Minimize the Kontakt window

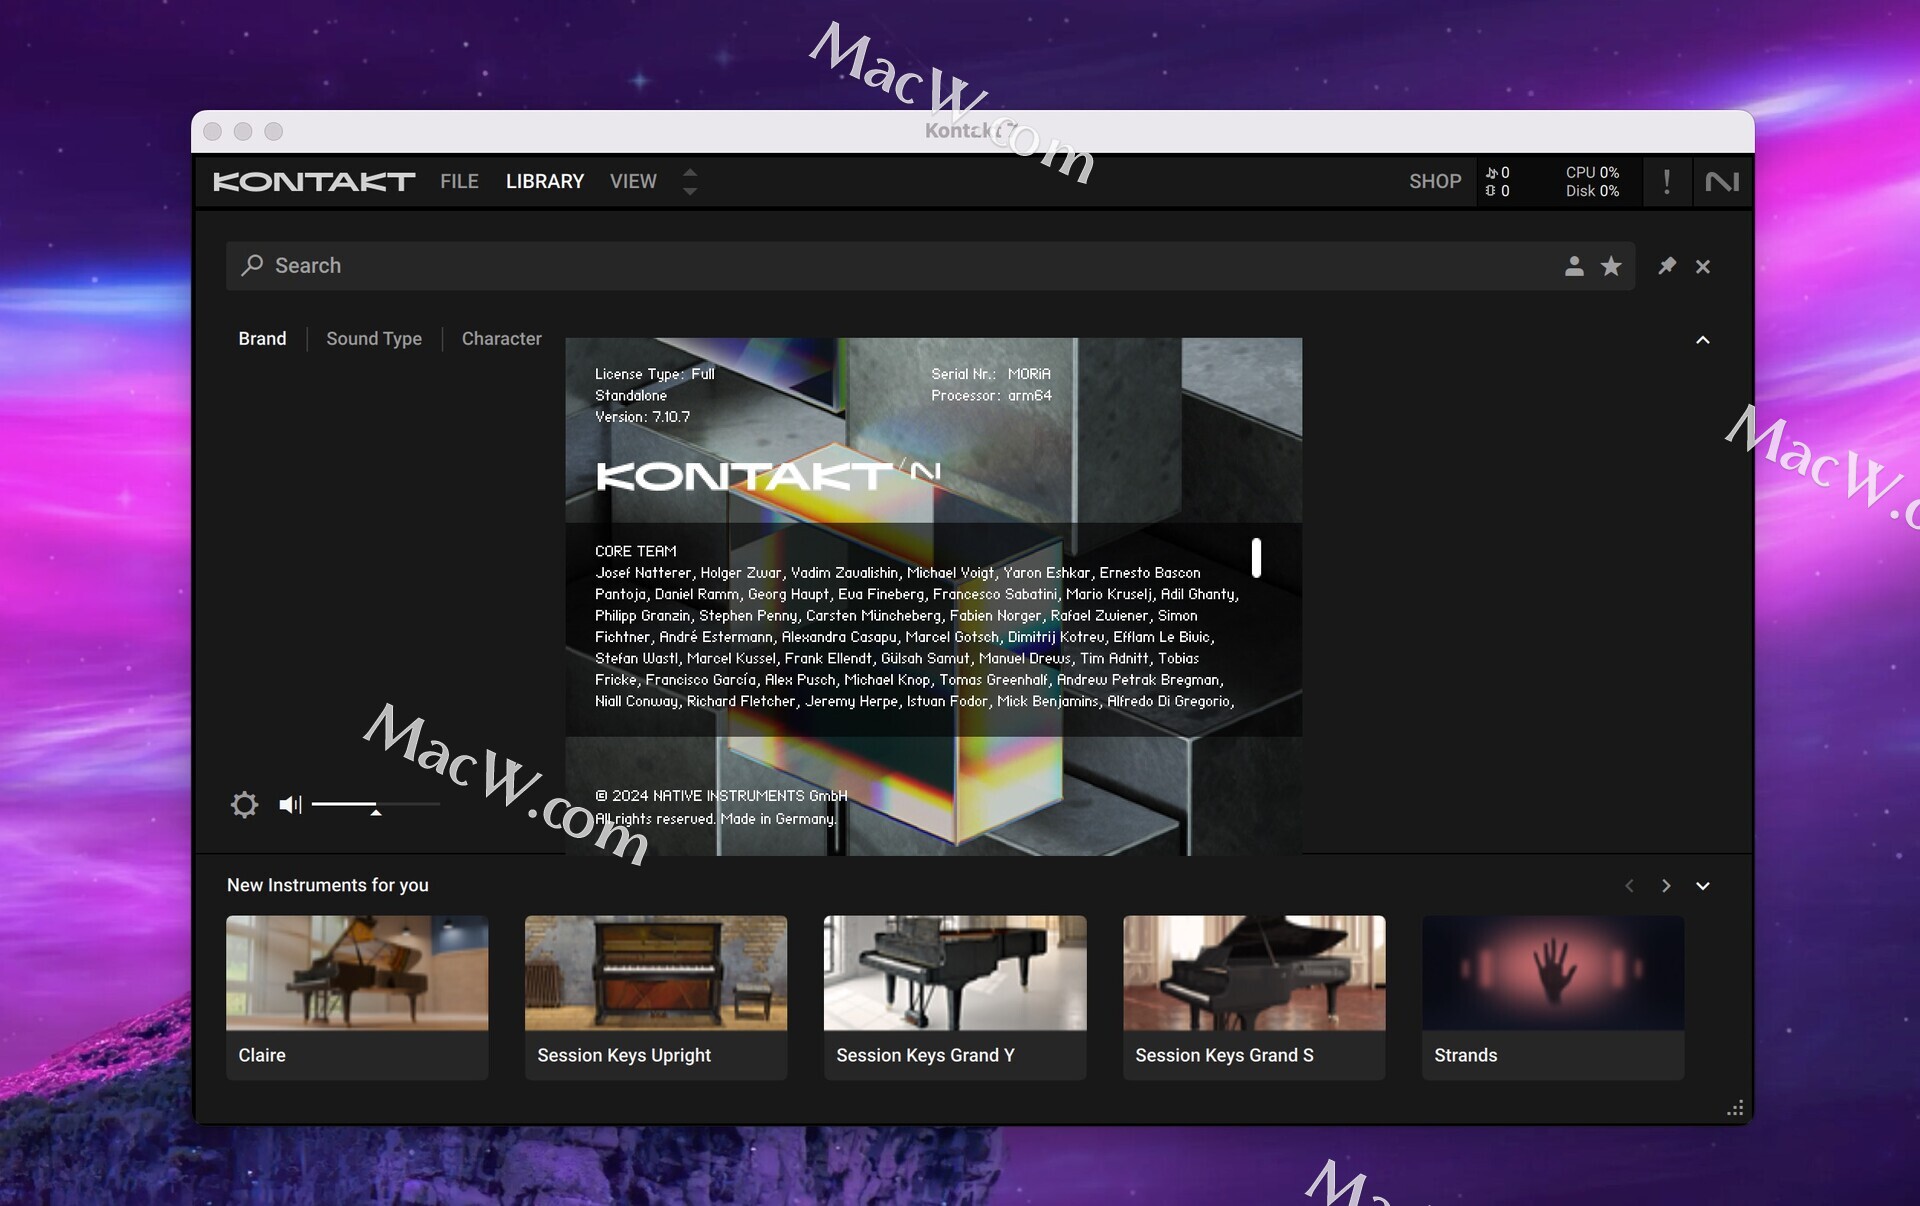243,131
